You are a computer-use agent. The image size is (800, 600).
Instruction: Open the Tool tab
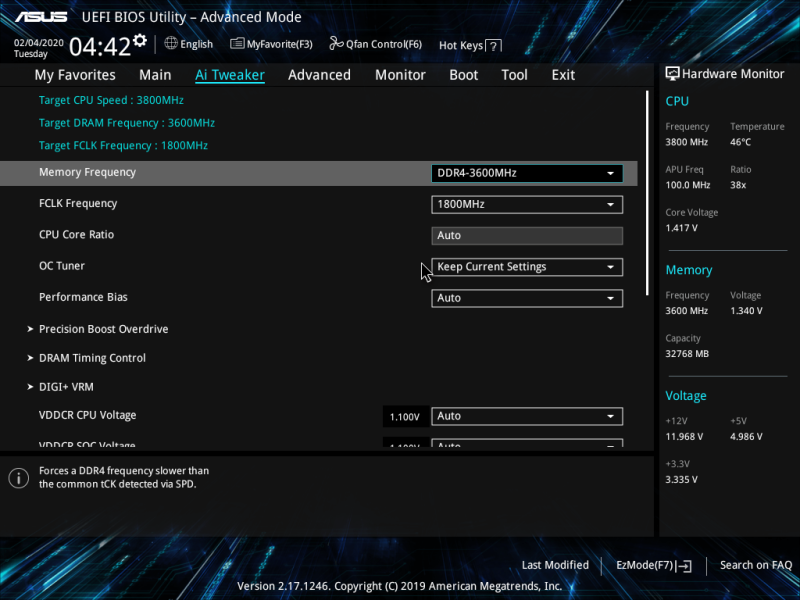(514, 75)
